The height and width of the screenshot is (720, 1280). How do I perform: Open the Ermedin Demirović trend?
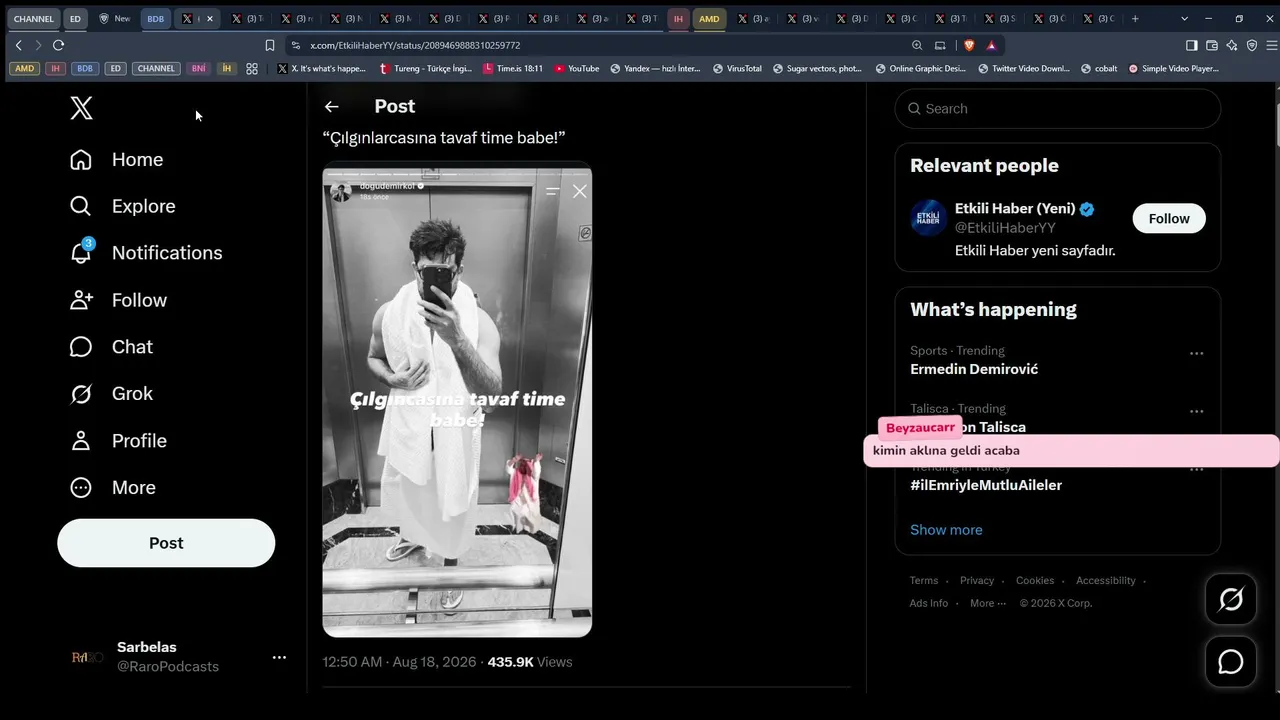[974, 369]
